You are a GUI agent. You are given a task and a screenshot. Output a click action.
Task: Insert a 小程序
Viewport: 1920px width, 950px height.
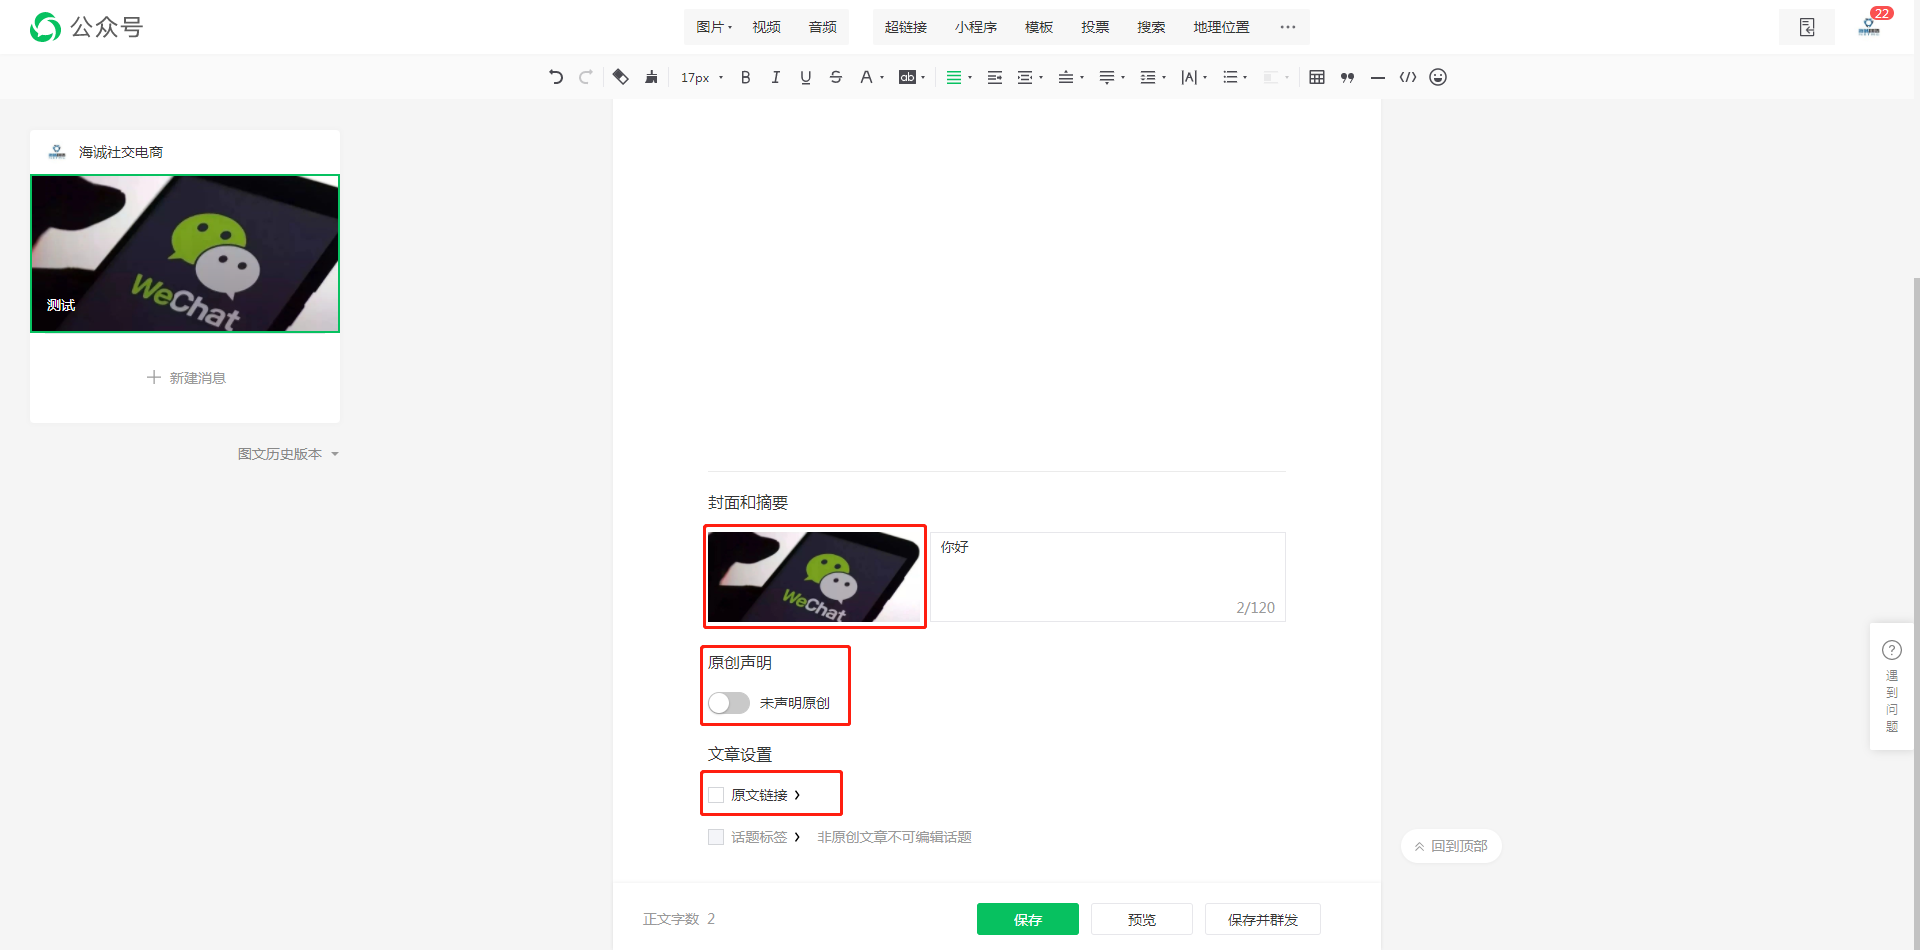[x=976, y=27]
